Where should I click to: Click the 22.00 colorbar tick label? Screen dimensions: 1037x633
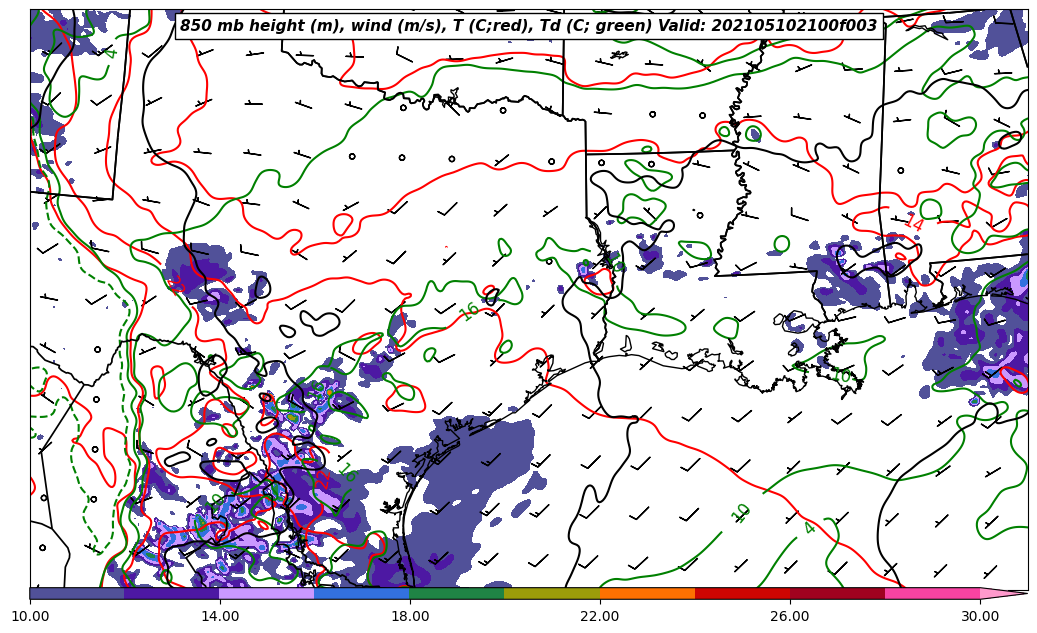600,616
